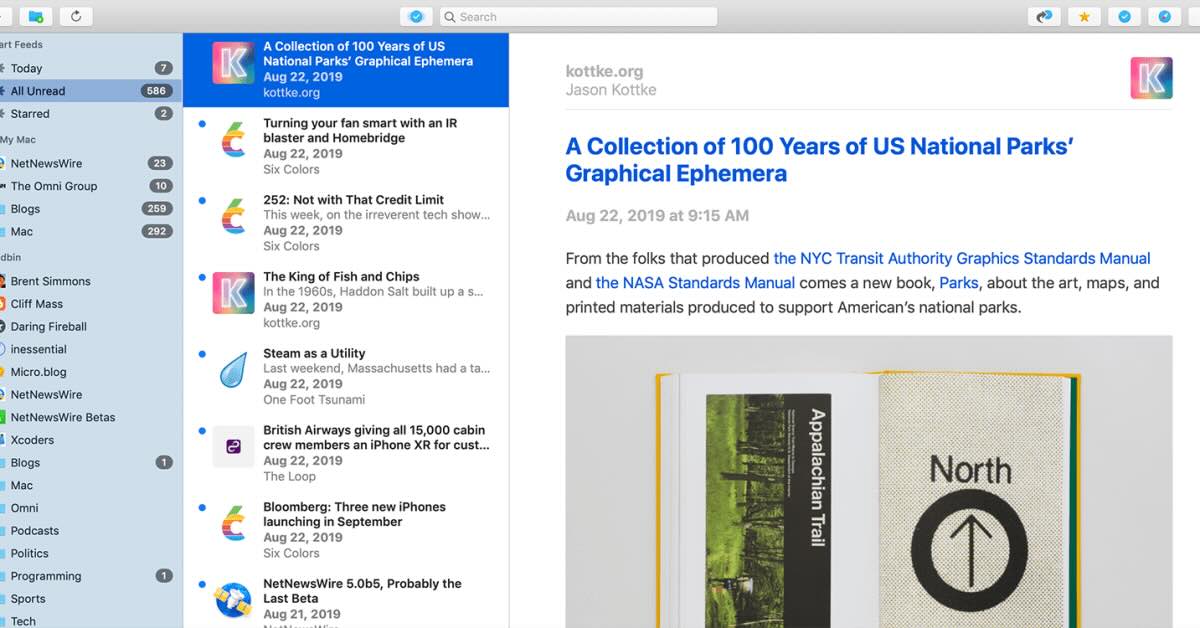Open 'Steam as a Utility' article

click(346, 377)
